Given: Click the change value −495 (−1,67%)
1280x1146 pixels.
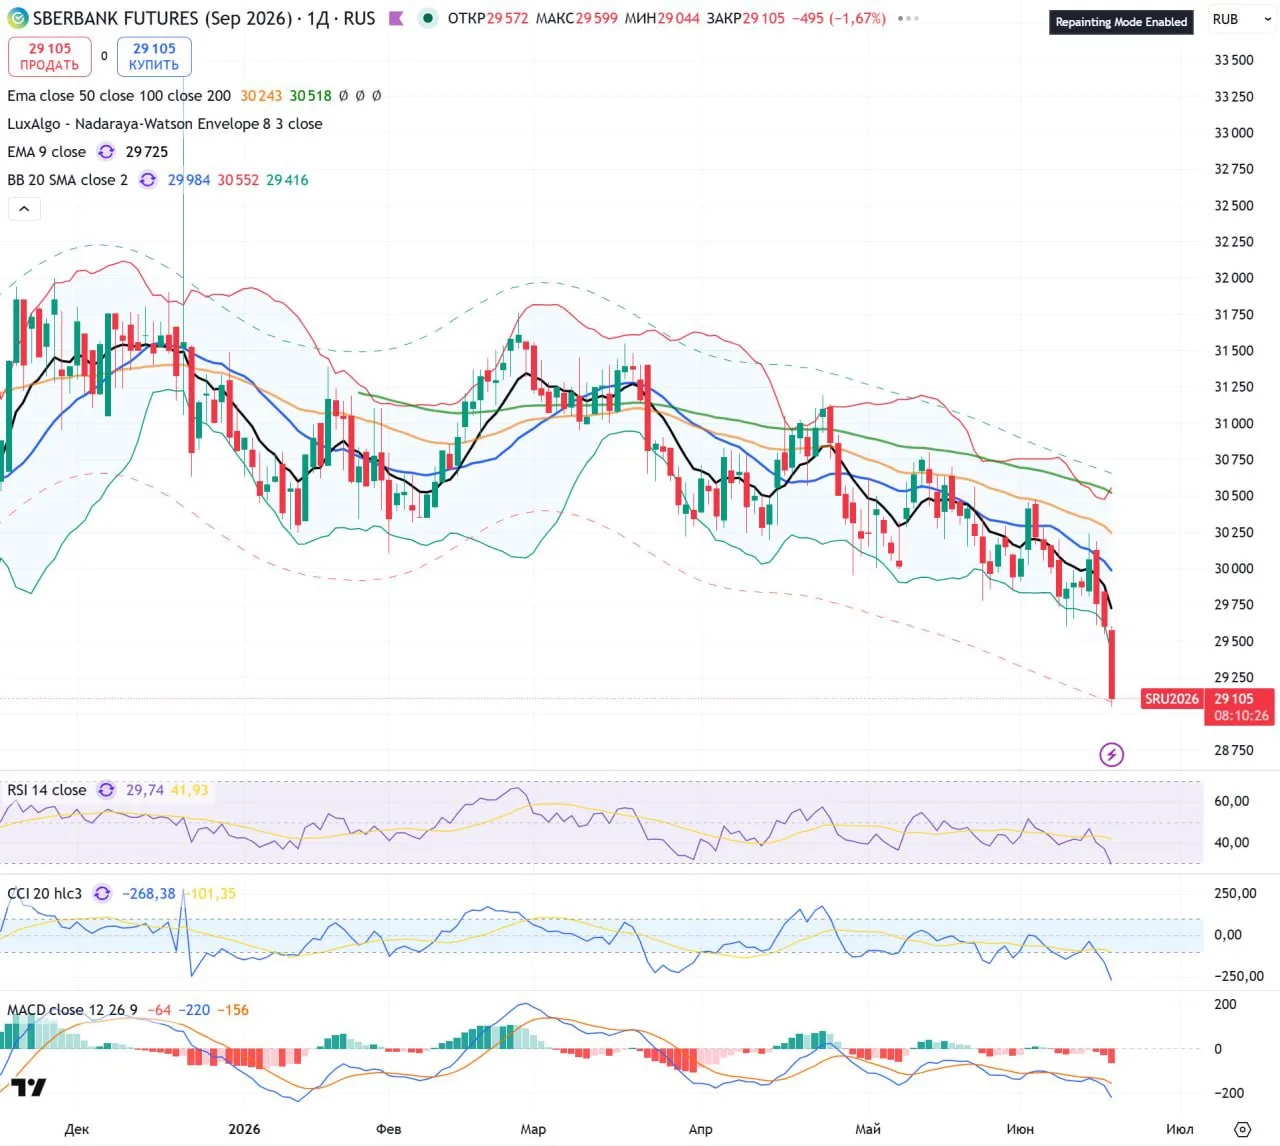Looking at the screenshot, I should [x=839, y=18].
